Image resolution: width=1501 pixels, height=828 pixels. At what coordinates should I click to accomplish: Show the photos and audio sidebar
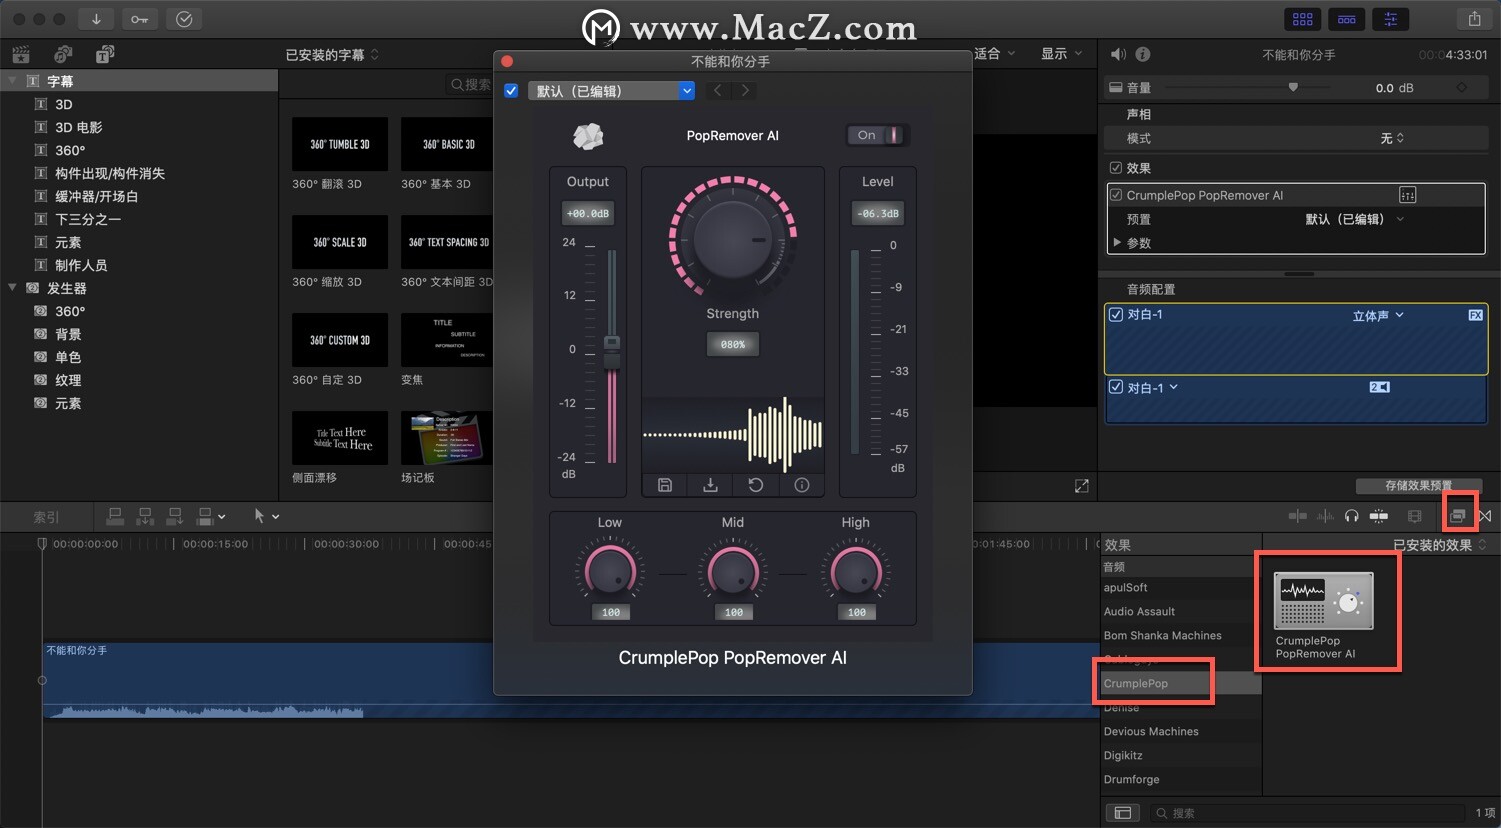[x=63, y=54]
